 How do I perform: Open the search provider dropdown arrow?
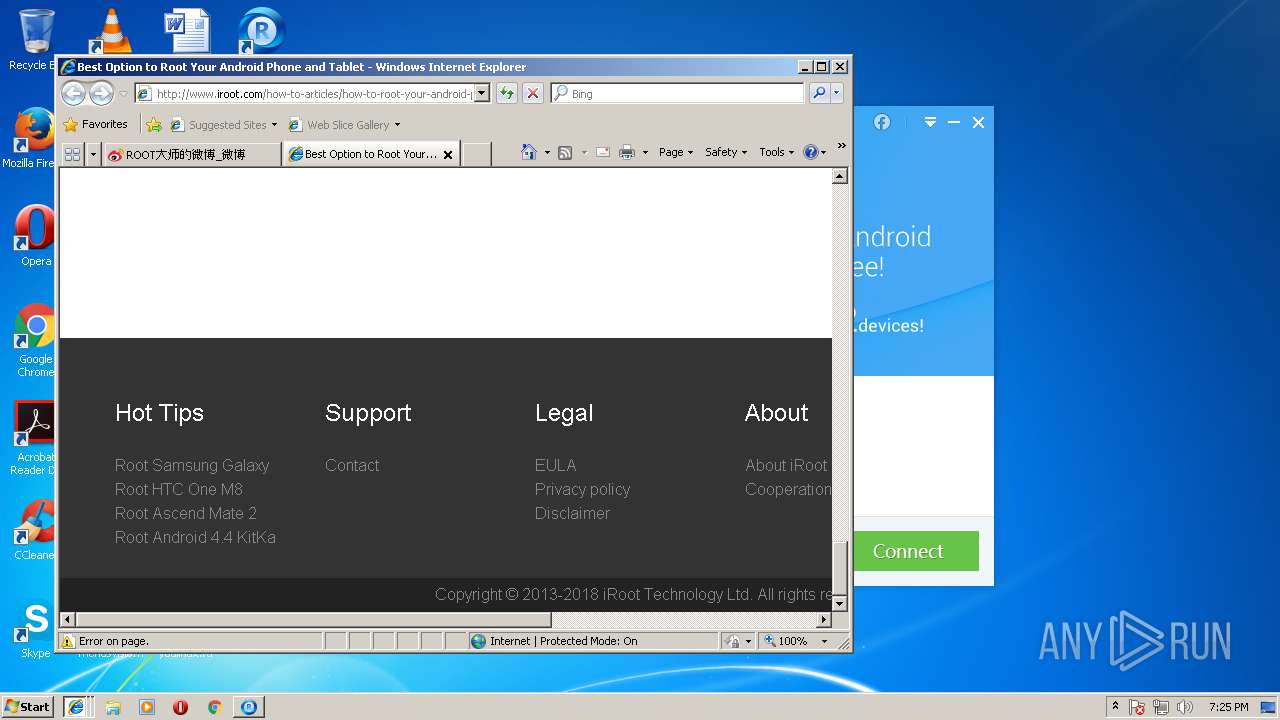click(x=837, y=93)
